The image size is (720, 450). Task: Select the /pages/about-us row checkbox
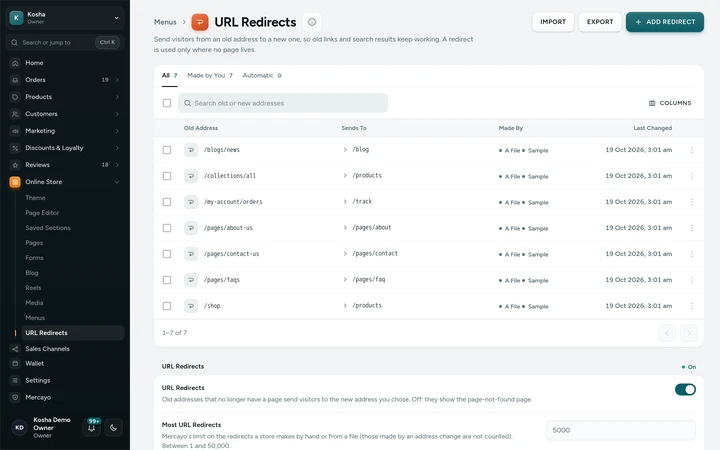[x=167, y=228]
